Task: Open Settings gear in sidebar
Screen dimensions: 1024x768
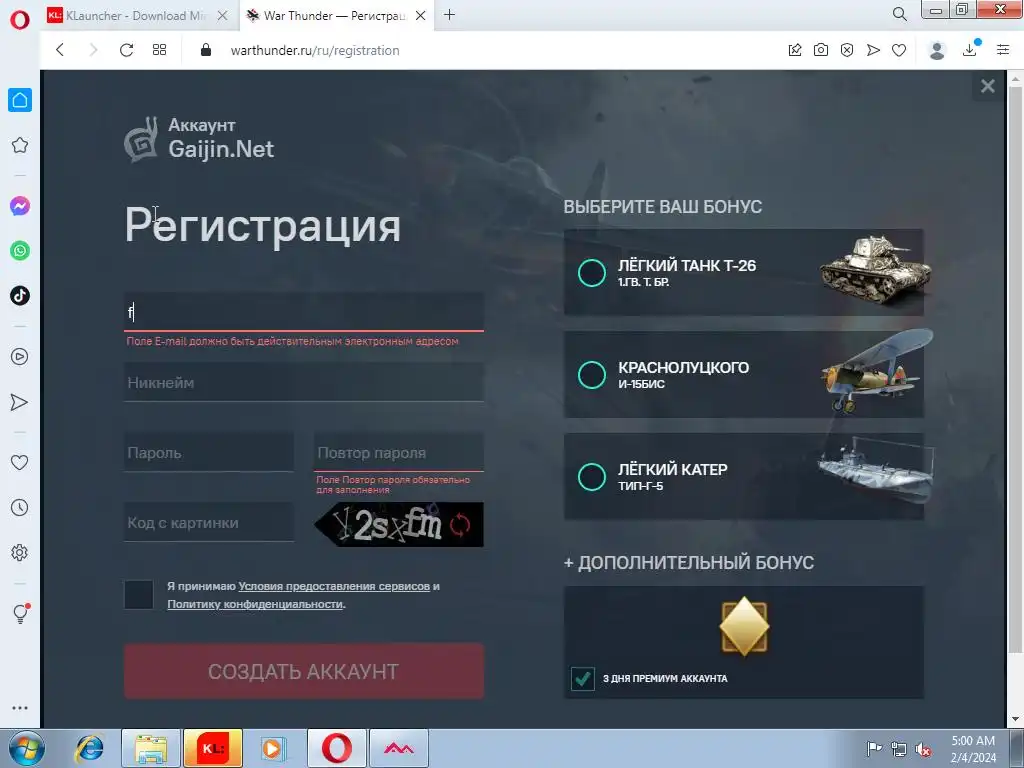Action: point(20,552)
